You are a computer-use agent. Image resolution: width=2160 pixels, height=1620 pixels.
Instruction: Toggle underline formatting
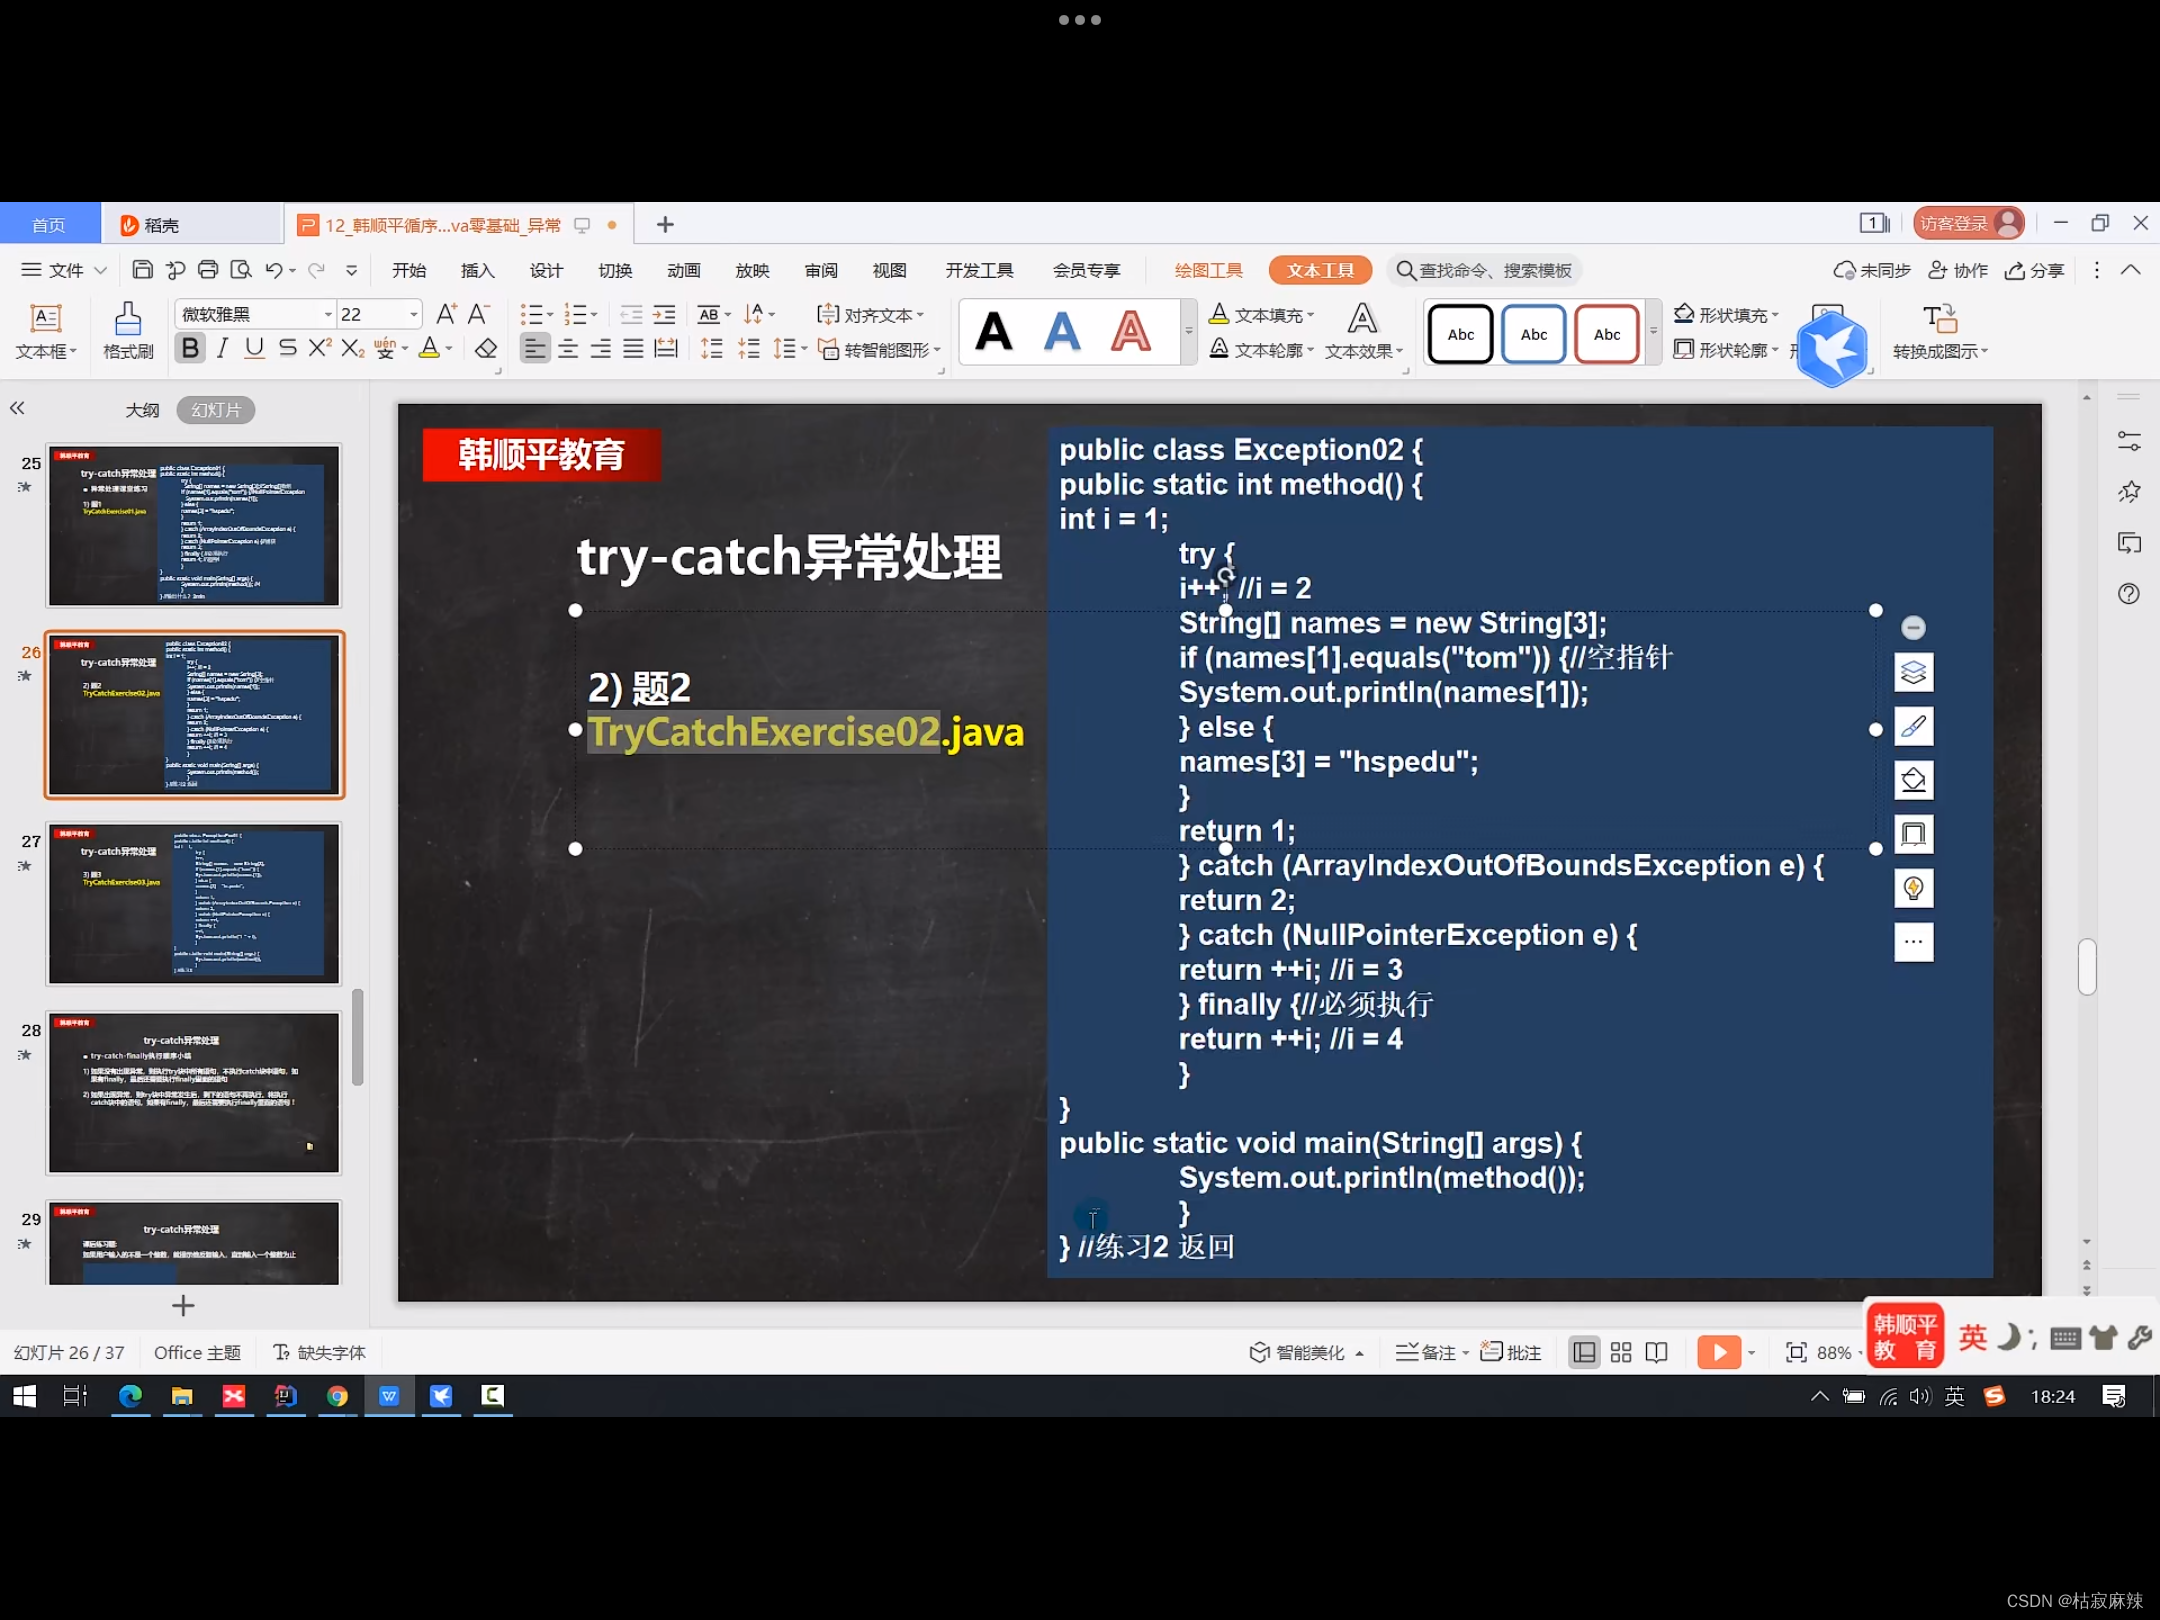254,348
